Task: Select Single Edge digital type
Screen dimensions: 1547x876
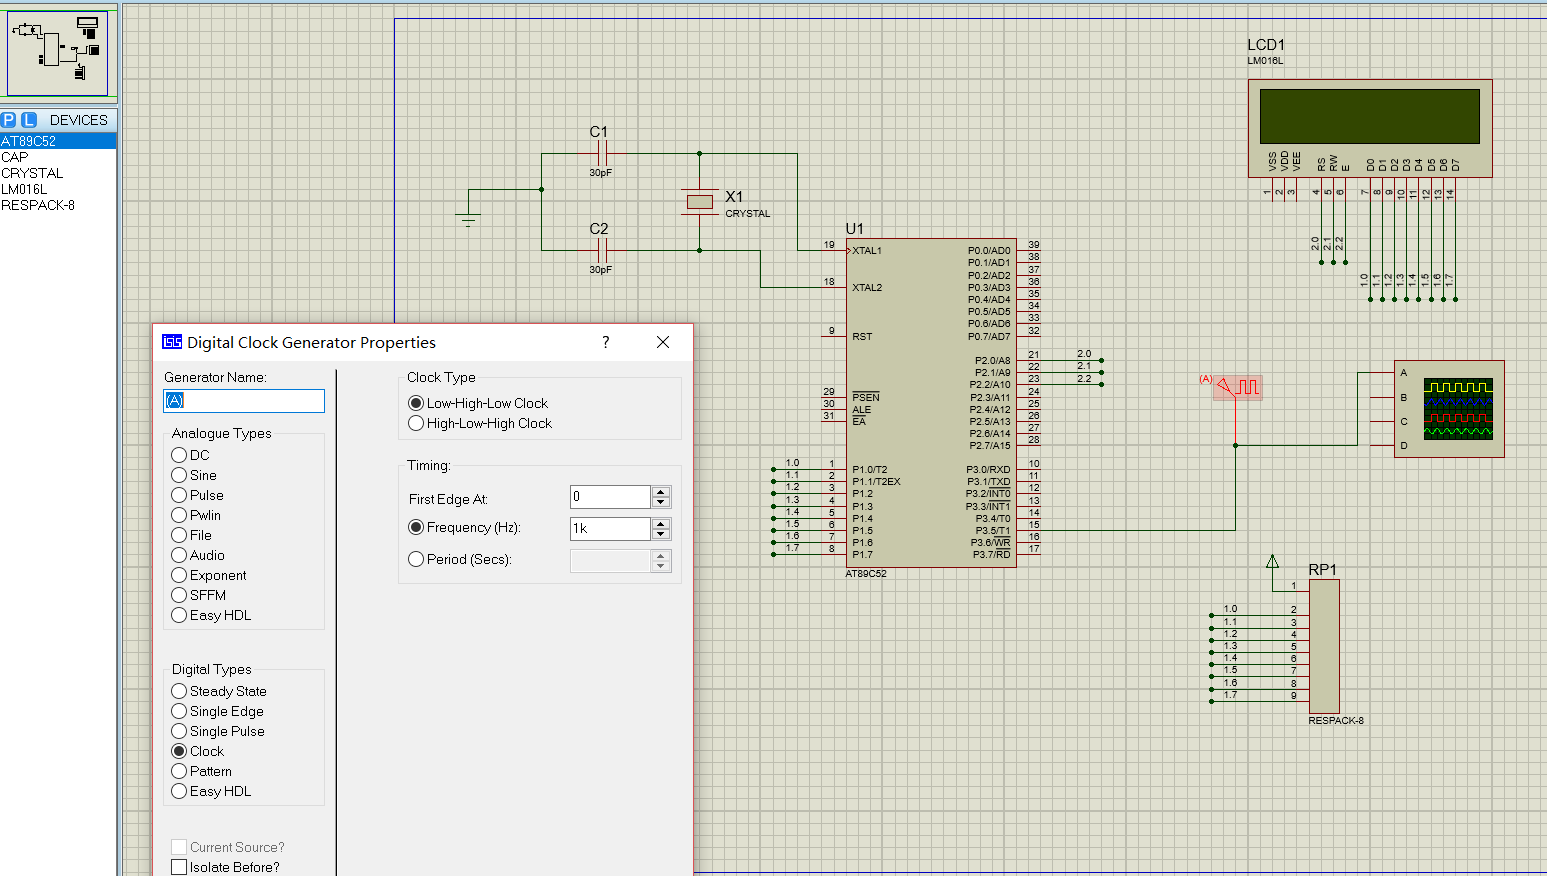Action: tap(179, 711)
